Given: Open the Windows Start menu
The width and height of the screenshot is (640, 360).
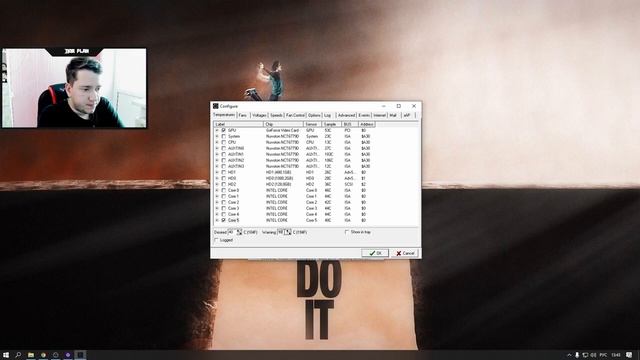Looking at the screenshot, I should point(6,355).
